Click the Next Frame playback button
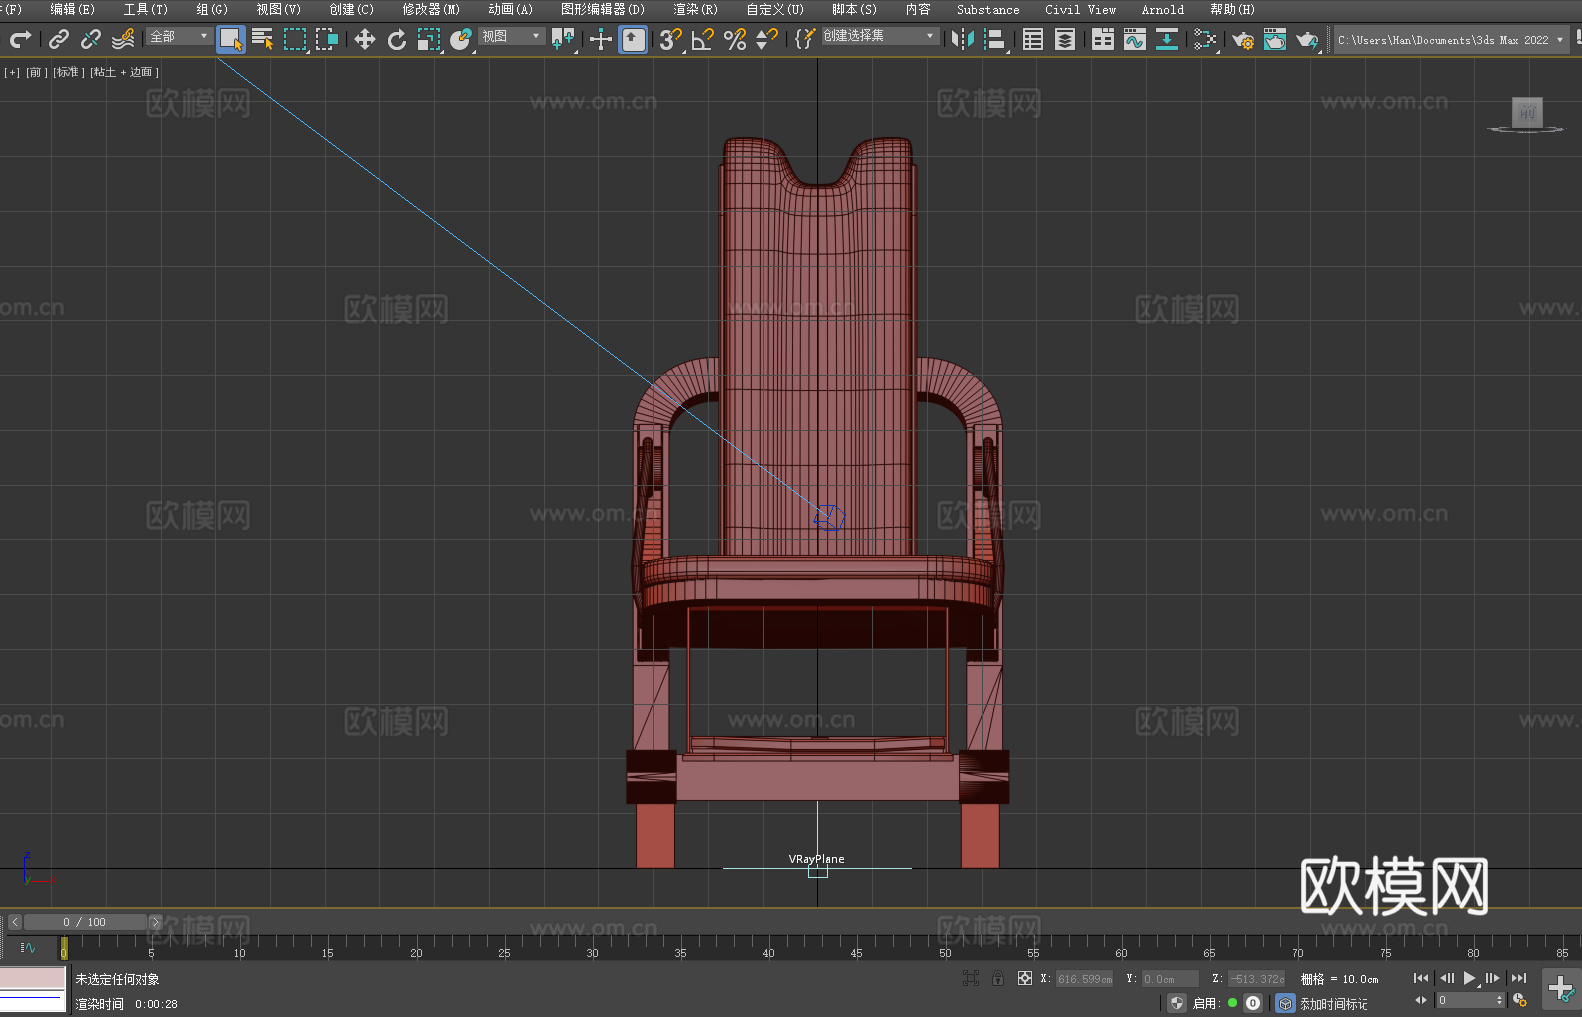Viewport: 1582px width, 1017px height. (1492, 978)
